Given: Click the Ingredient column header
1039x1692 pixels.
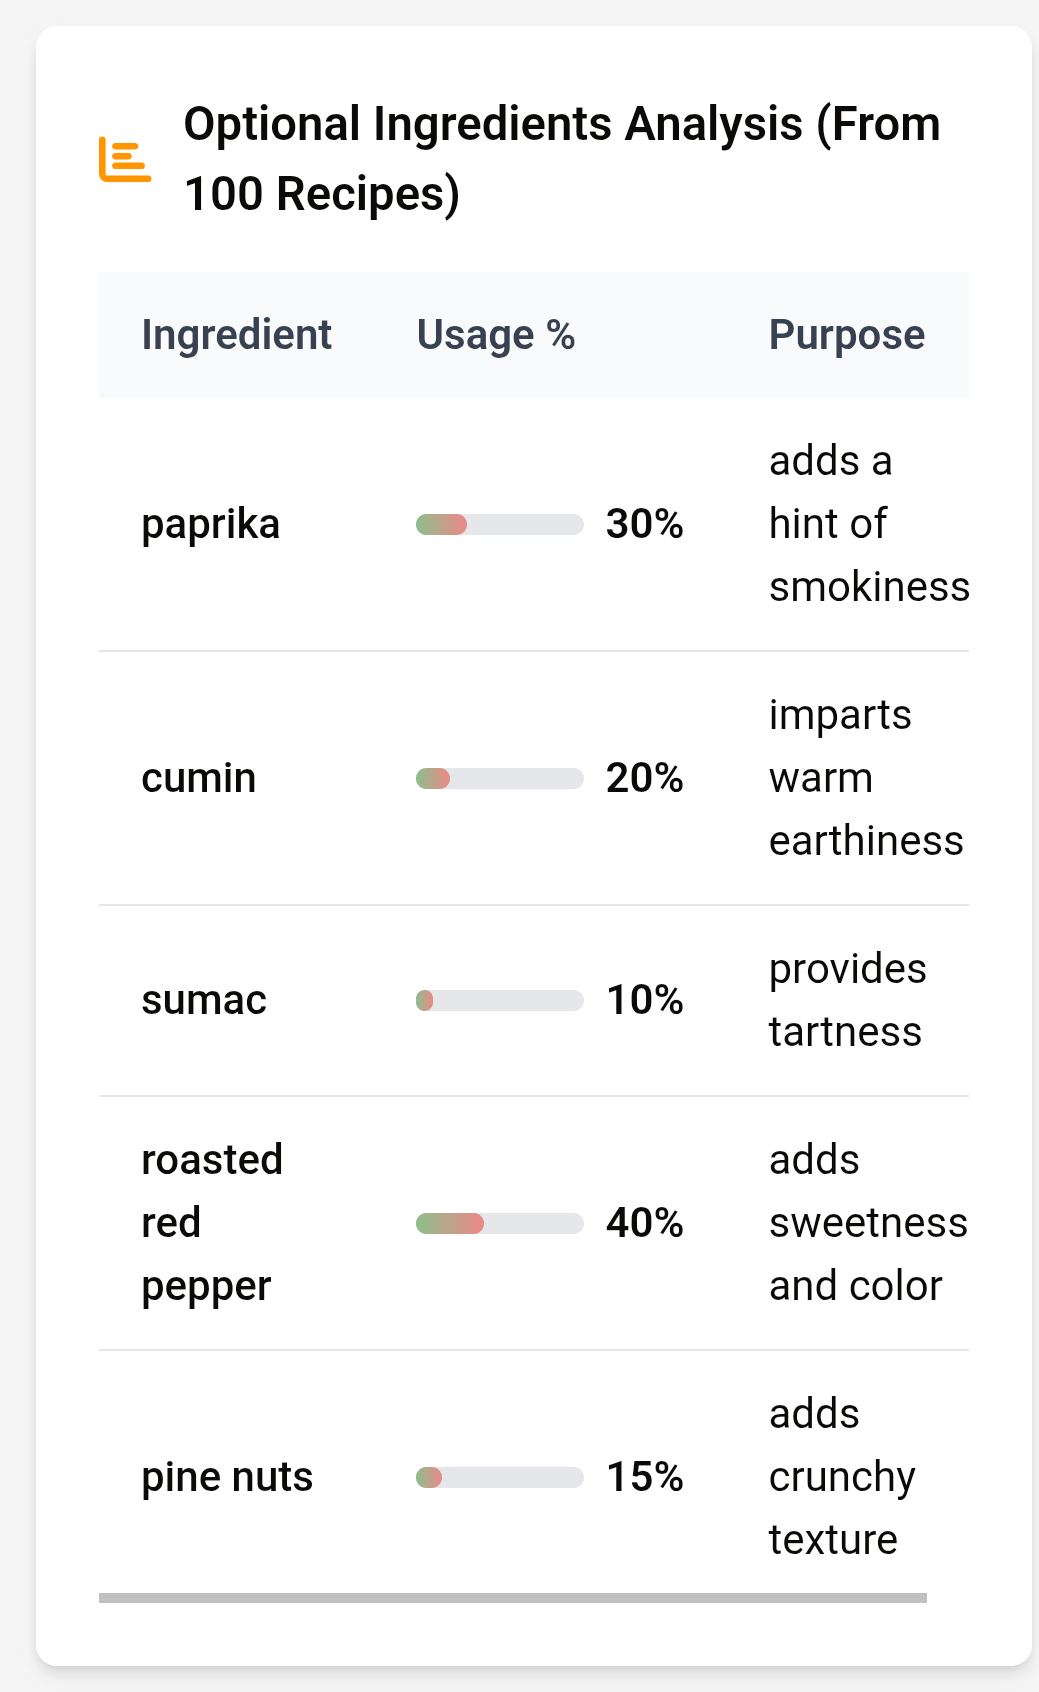Looking at the screenshot, I should pyautogui.click(x=236, y=335).
